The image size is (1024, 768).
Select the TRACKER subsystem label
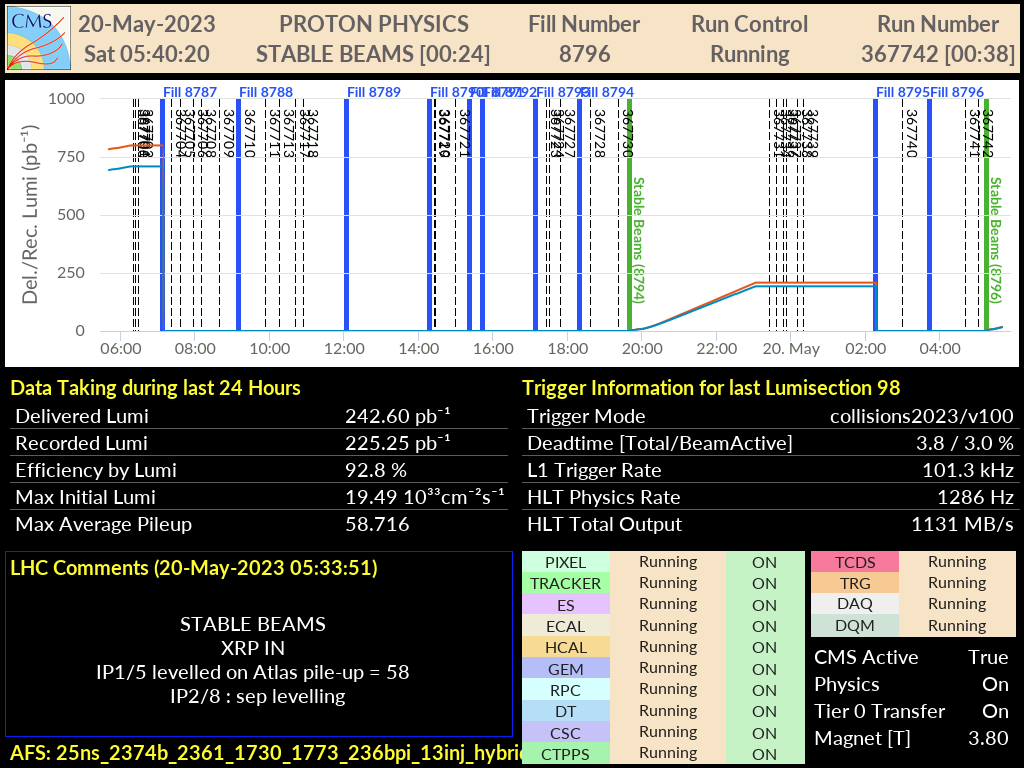[x=566, y=583]
